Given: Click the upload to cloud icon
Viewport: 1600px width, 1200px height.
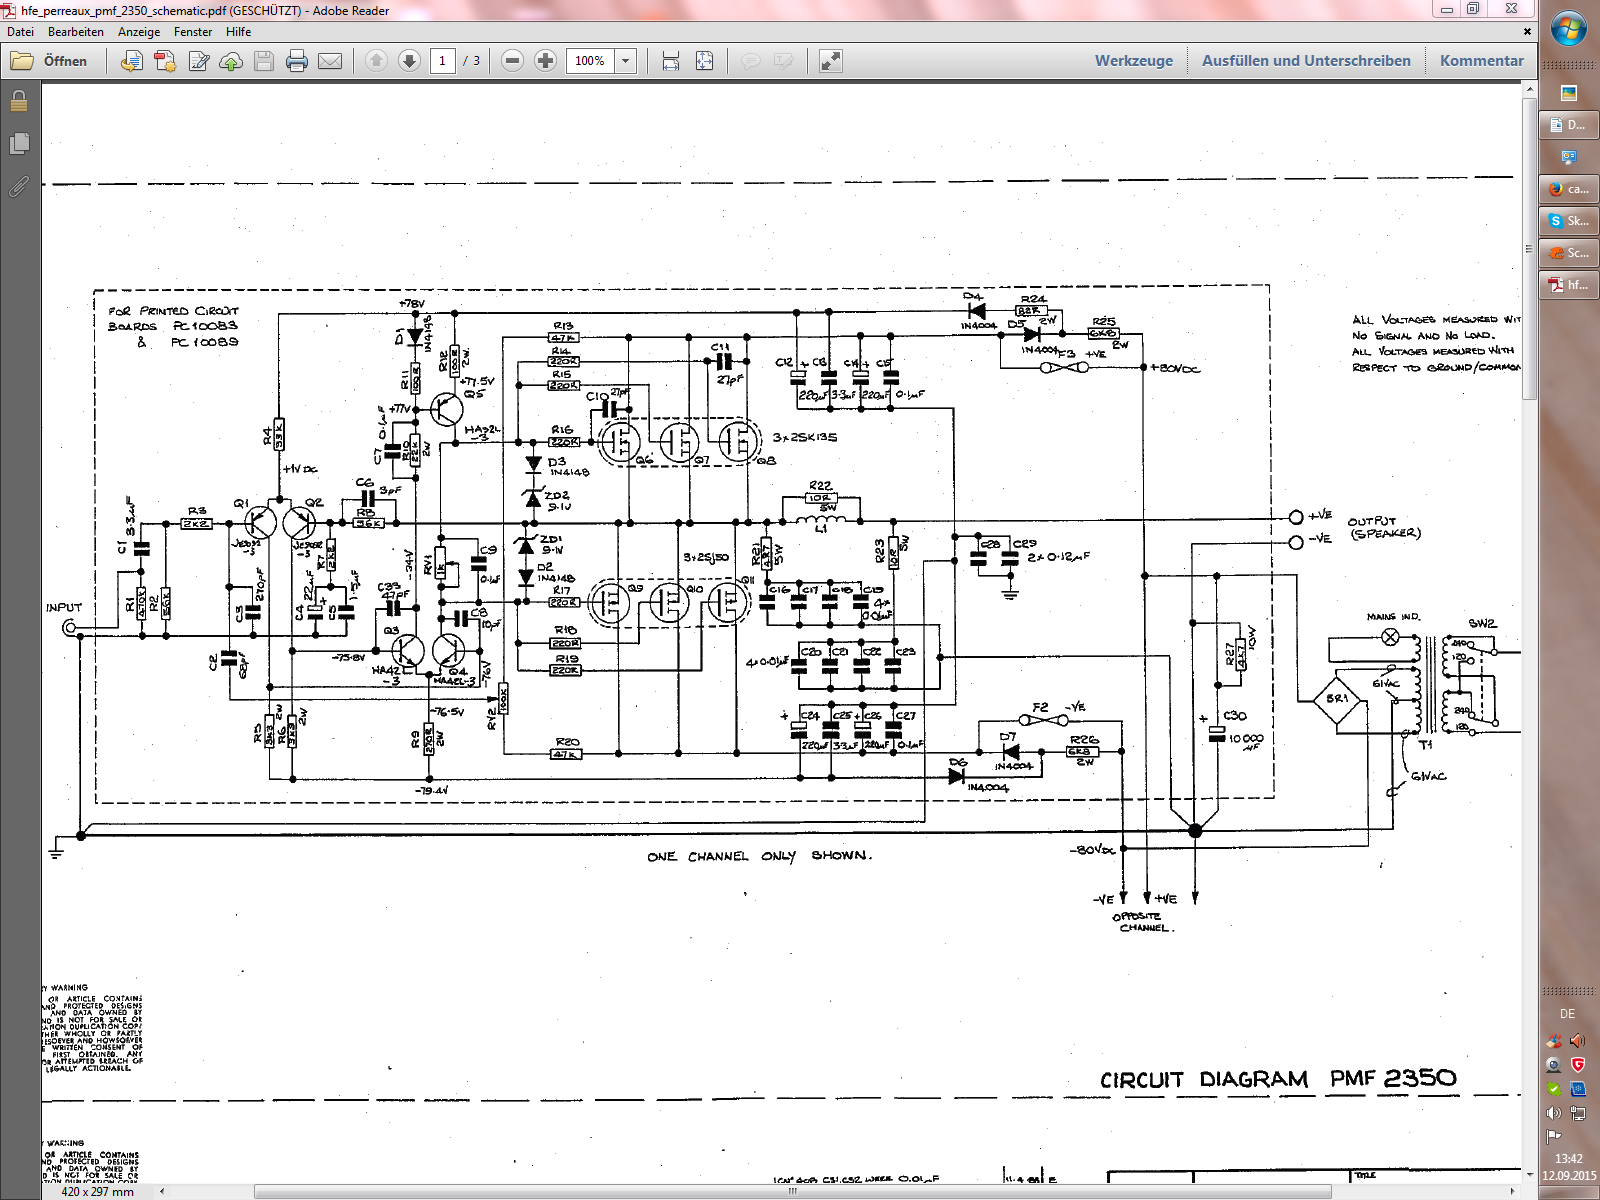Looking at the screenshot, I should click(231, 61).
